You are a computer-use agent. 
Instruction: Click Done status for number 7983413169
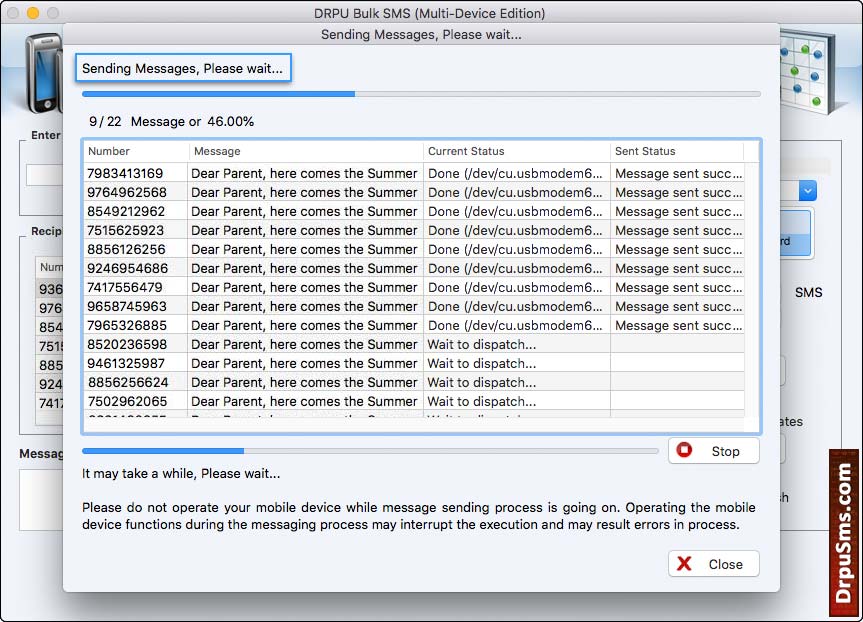515,173
